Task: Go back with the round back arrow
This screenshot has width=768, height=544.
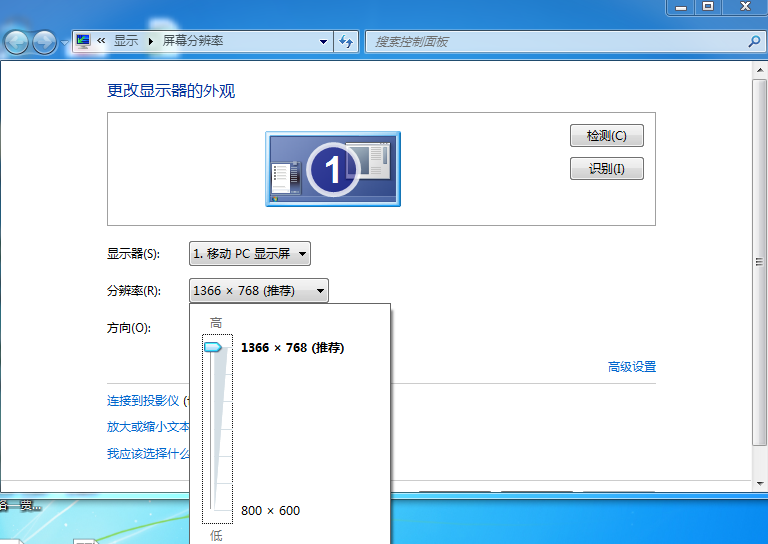Action: [17, 43]
